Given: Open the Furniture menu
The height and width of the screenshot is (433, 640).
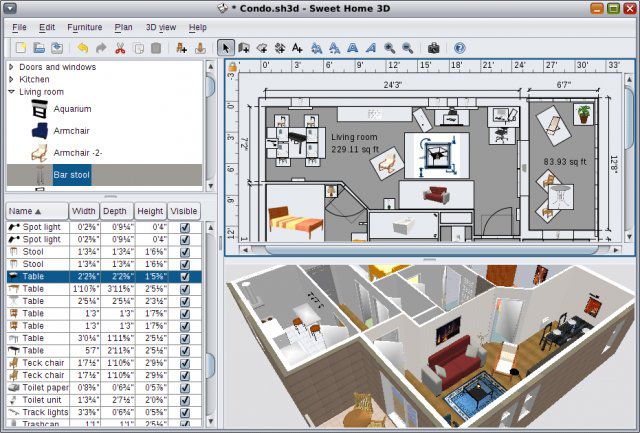Looking at the screenshot, I should [85, 27].
